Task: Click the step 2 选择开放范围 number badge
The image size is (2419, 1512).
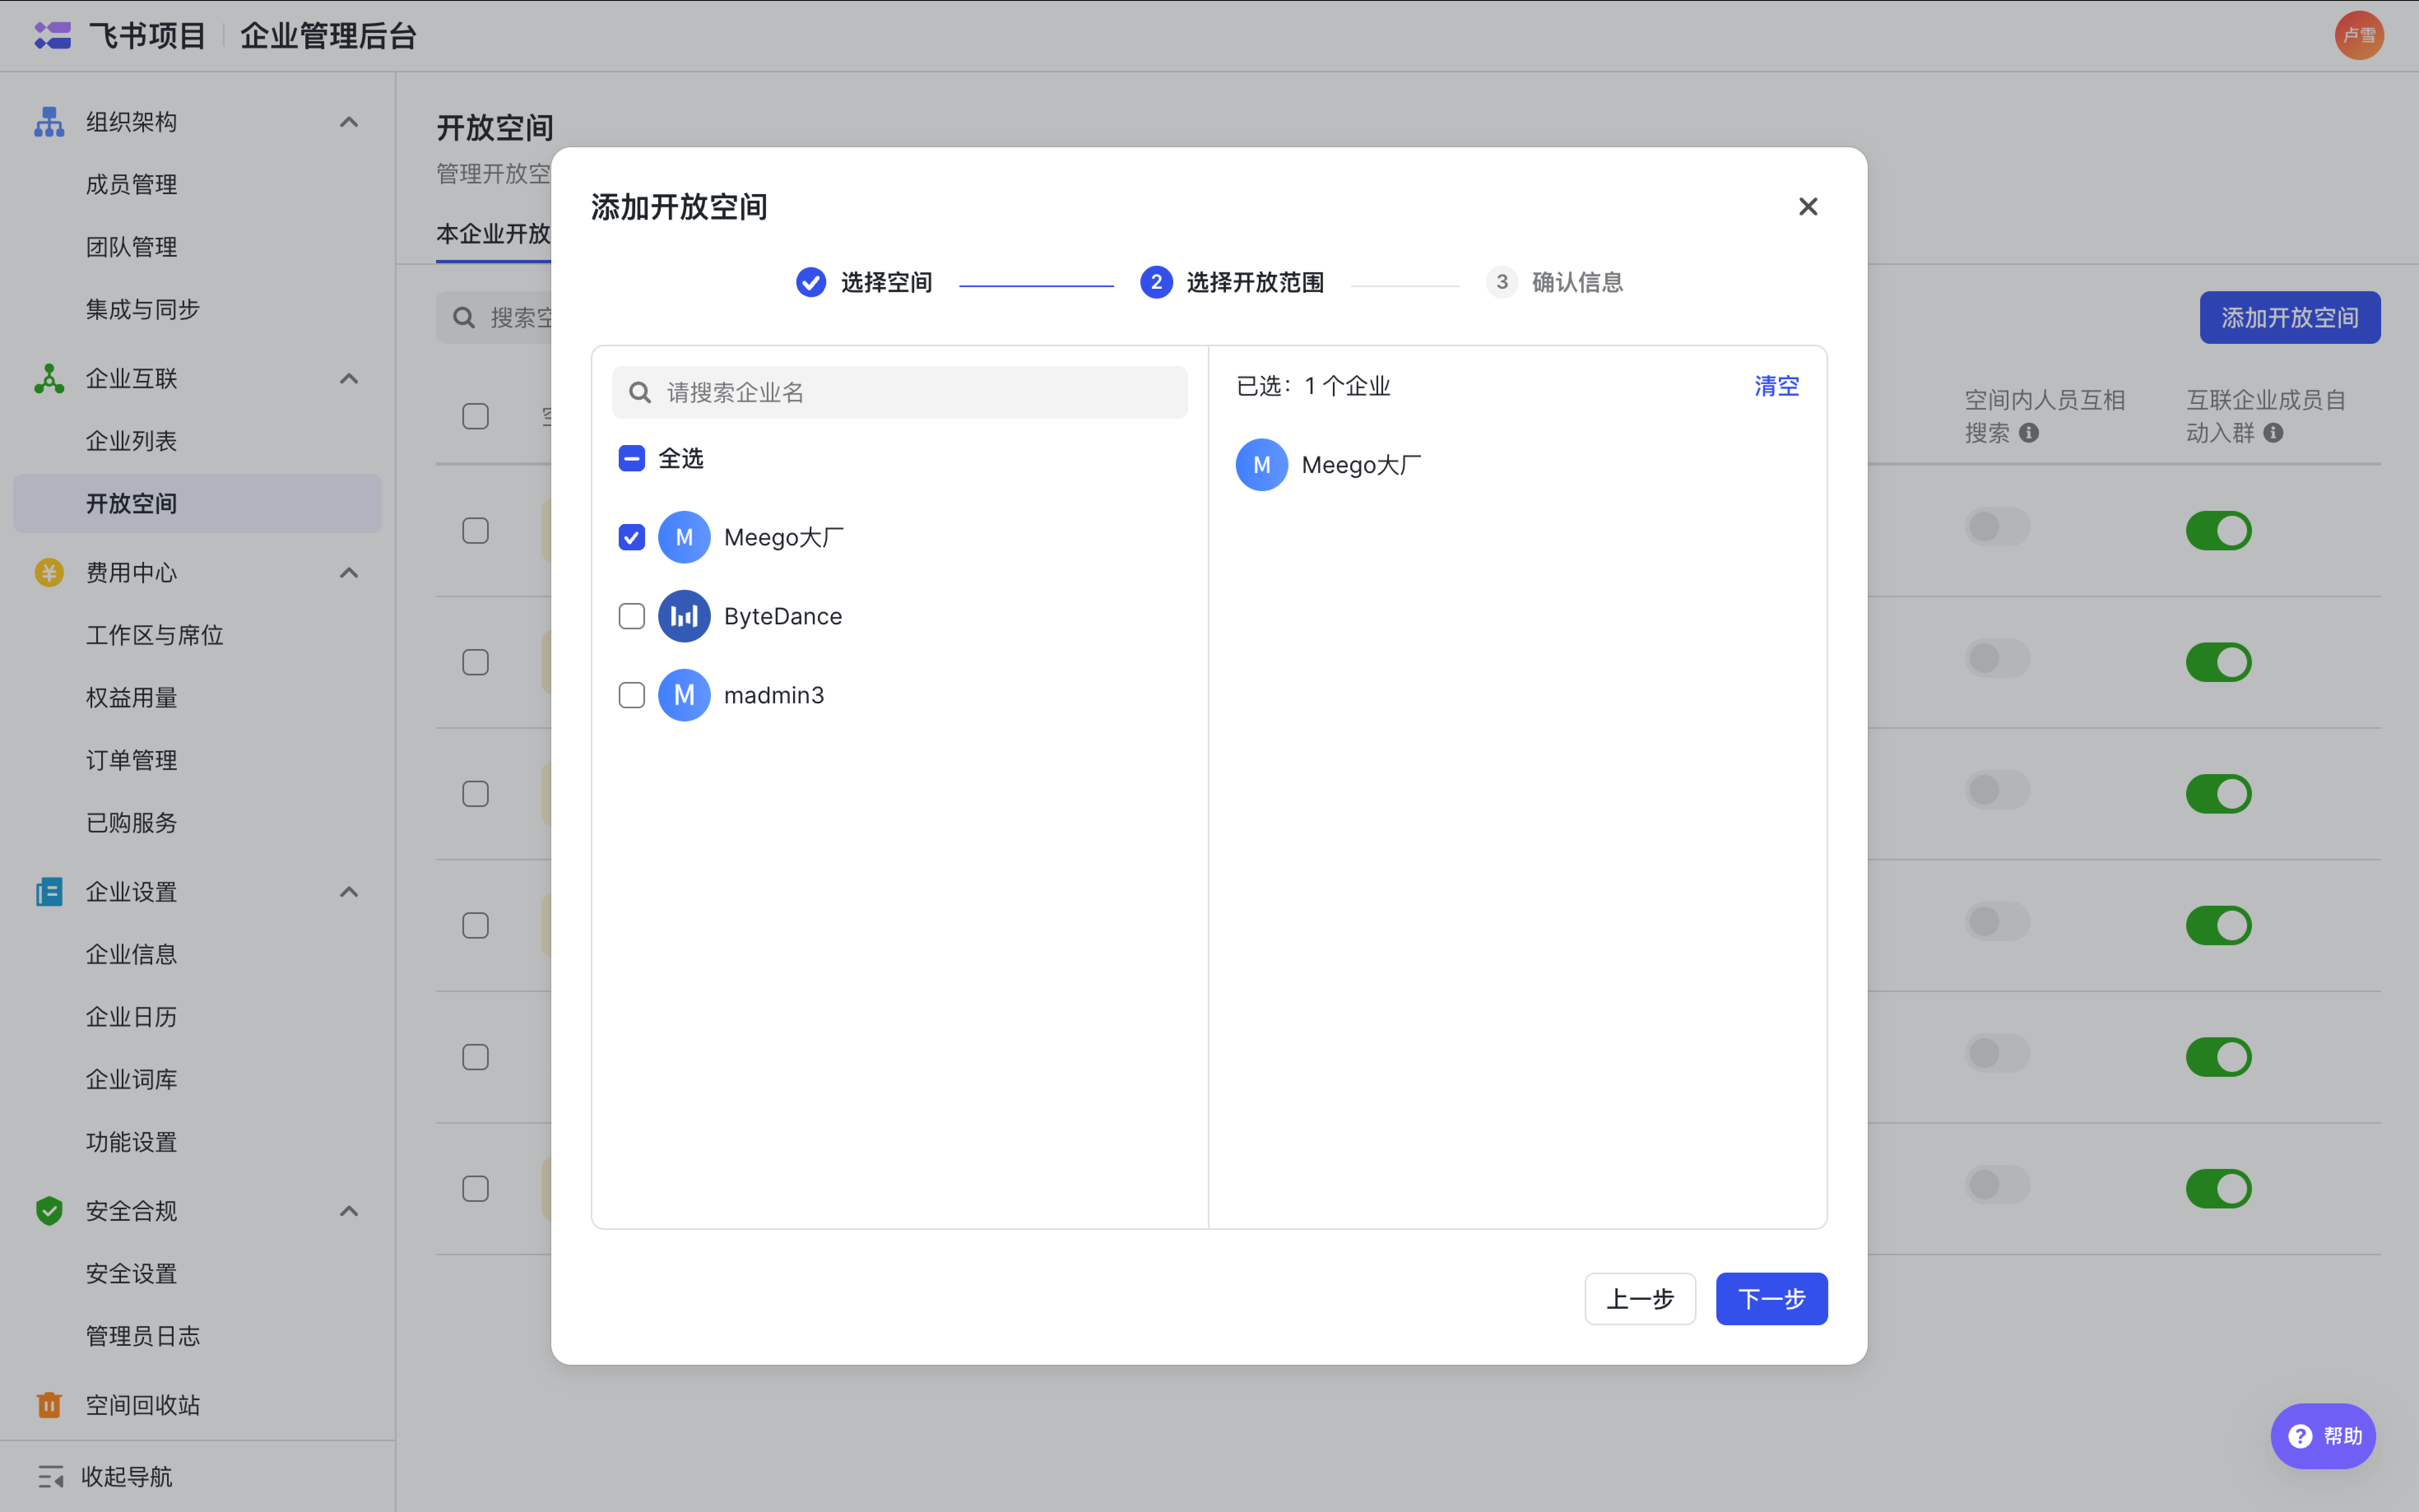Action: [x=1156, y=282]
